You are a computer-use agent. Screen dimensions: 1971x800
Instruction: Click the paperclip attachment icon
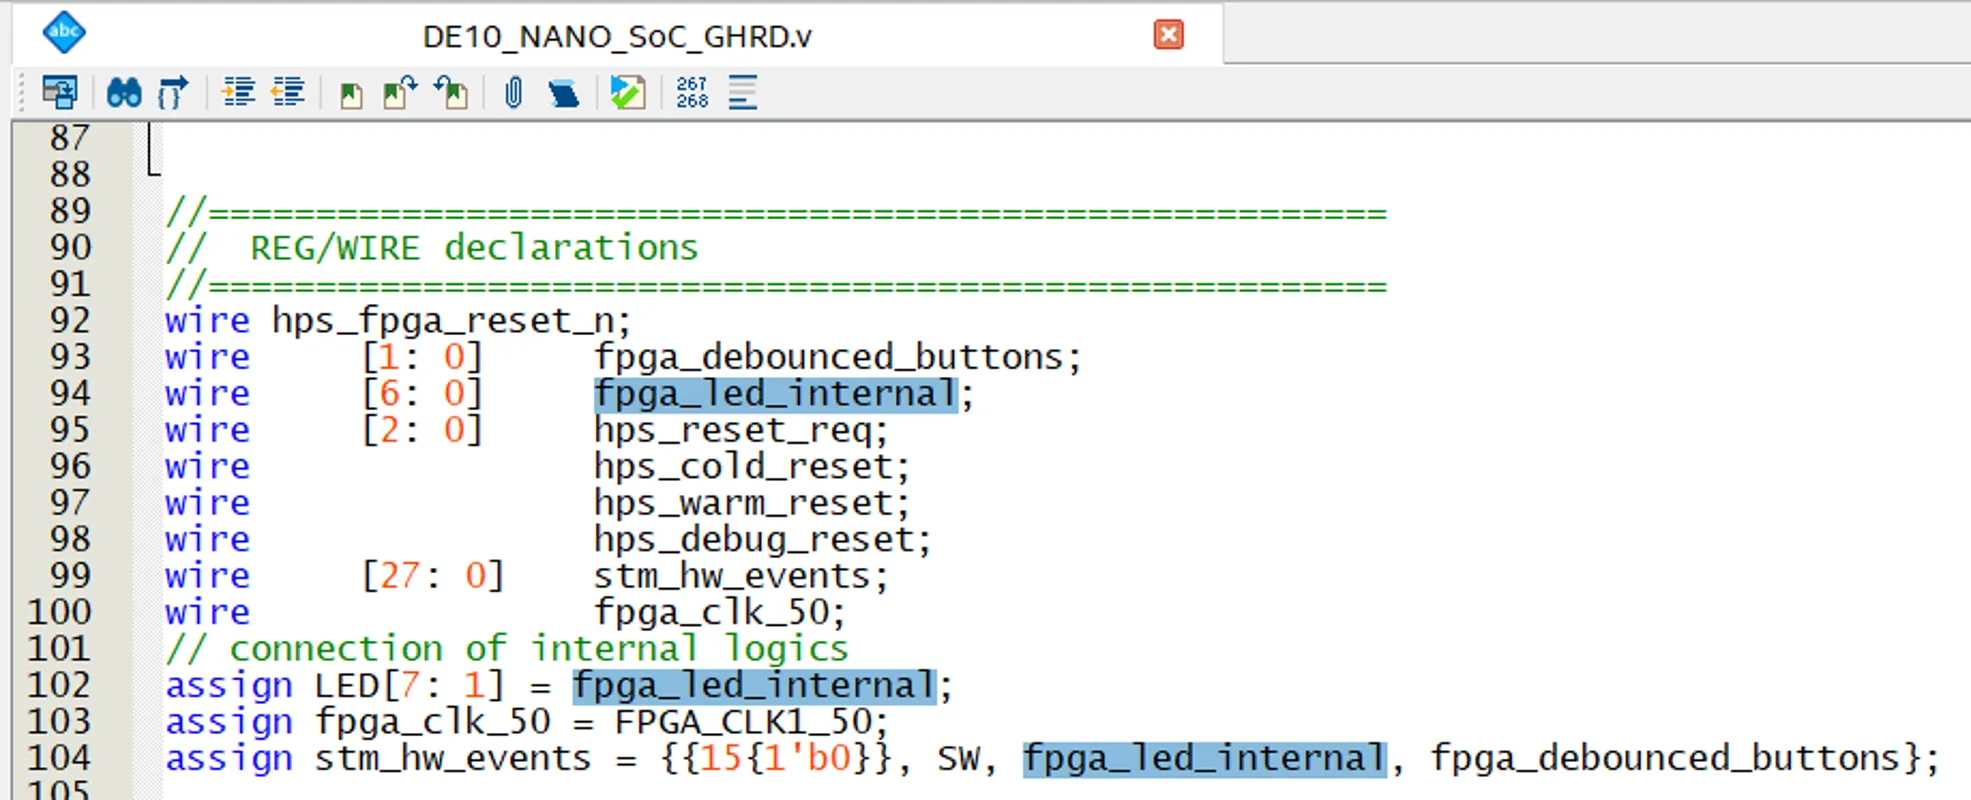513,92
